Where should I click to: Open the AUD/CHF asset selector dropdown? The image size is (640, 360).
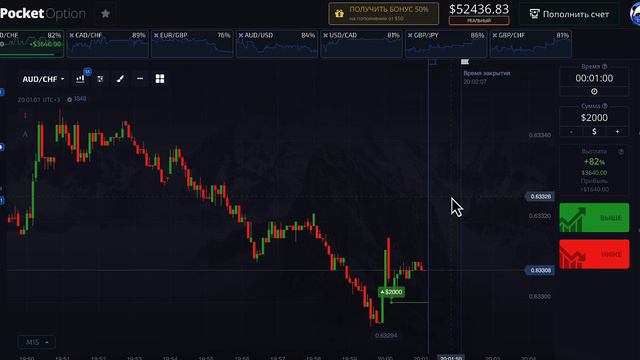(43, 79)
